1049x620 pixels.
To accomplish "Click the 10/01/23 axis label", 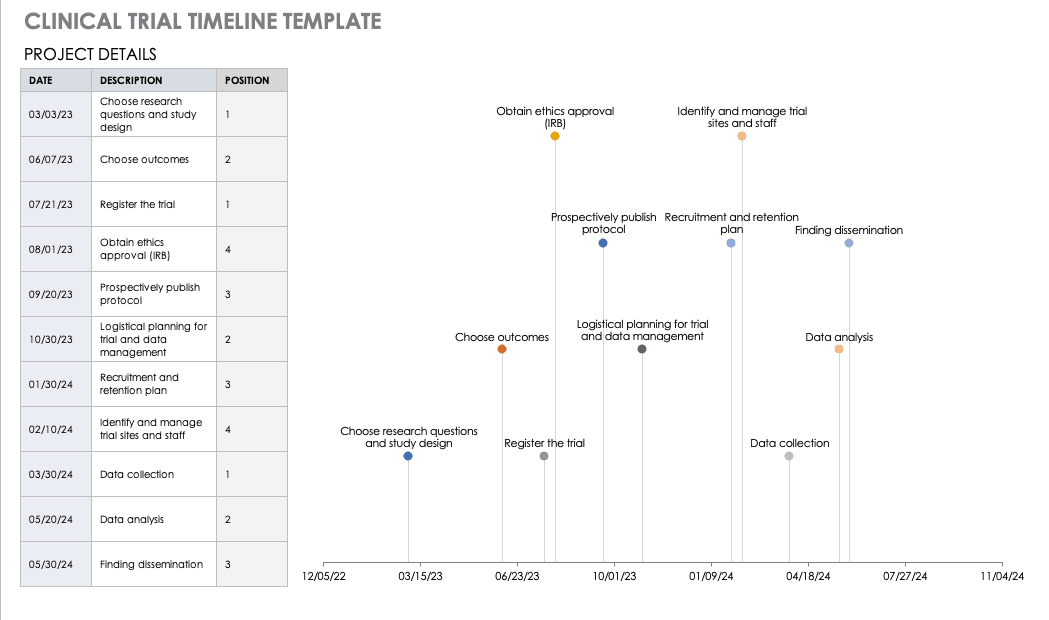I will point(615,576).
